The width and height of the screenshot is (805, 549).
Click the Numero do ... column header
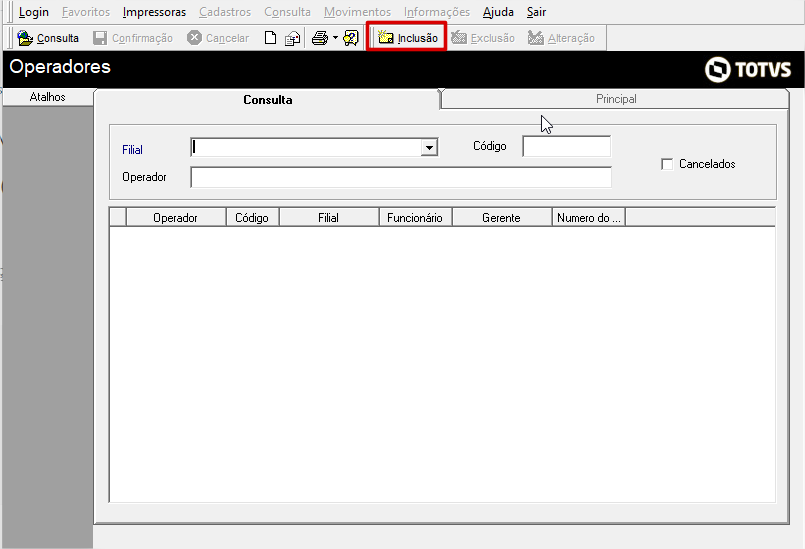click(588, 218)
